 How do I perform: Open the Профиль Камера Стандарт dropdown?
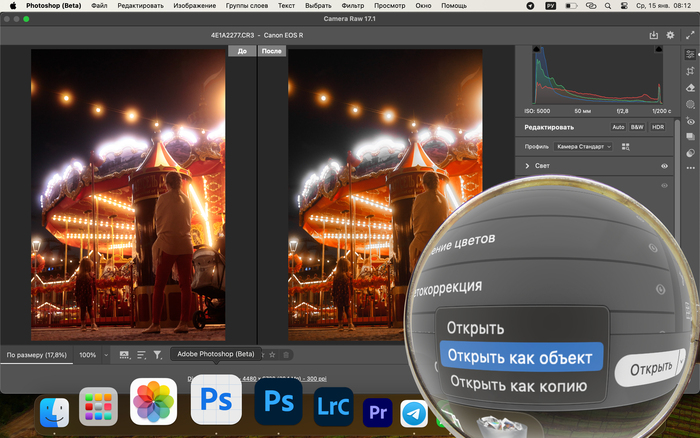[x=583, y=146]
